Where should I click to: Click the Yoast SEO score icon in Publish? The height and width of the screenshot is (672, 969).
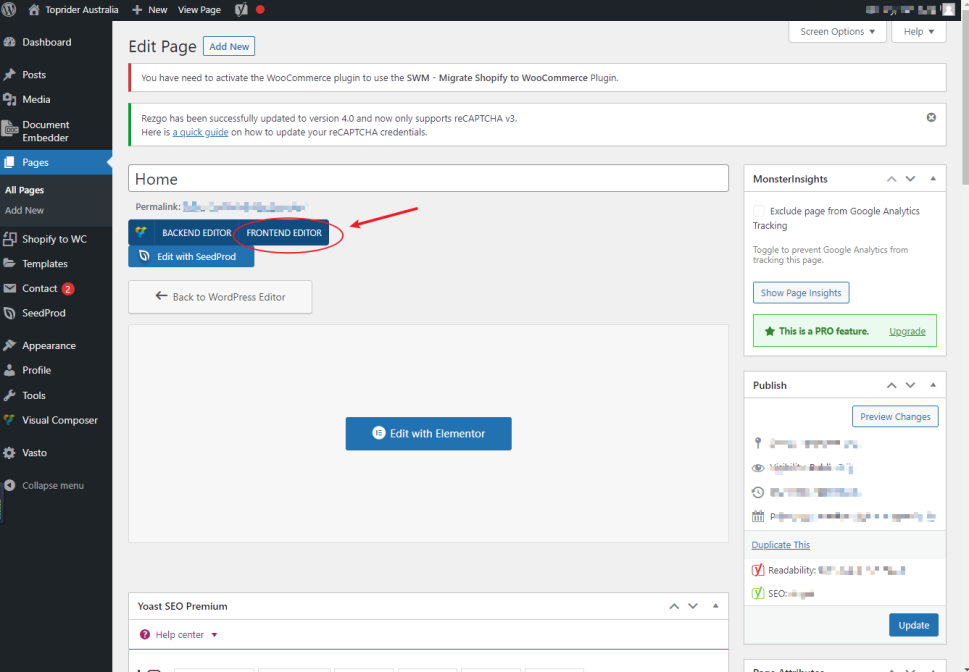(x=758, y=593)
